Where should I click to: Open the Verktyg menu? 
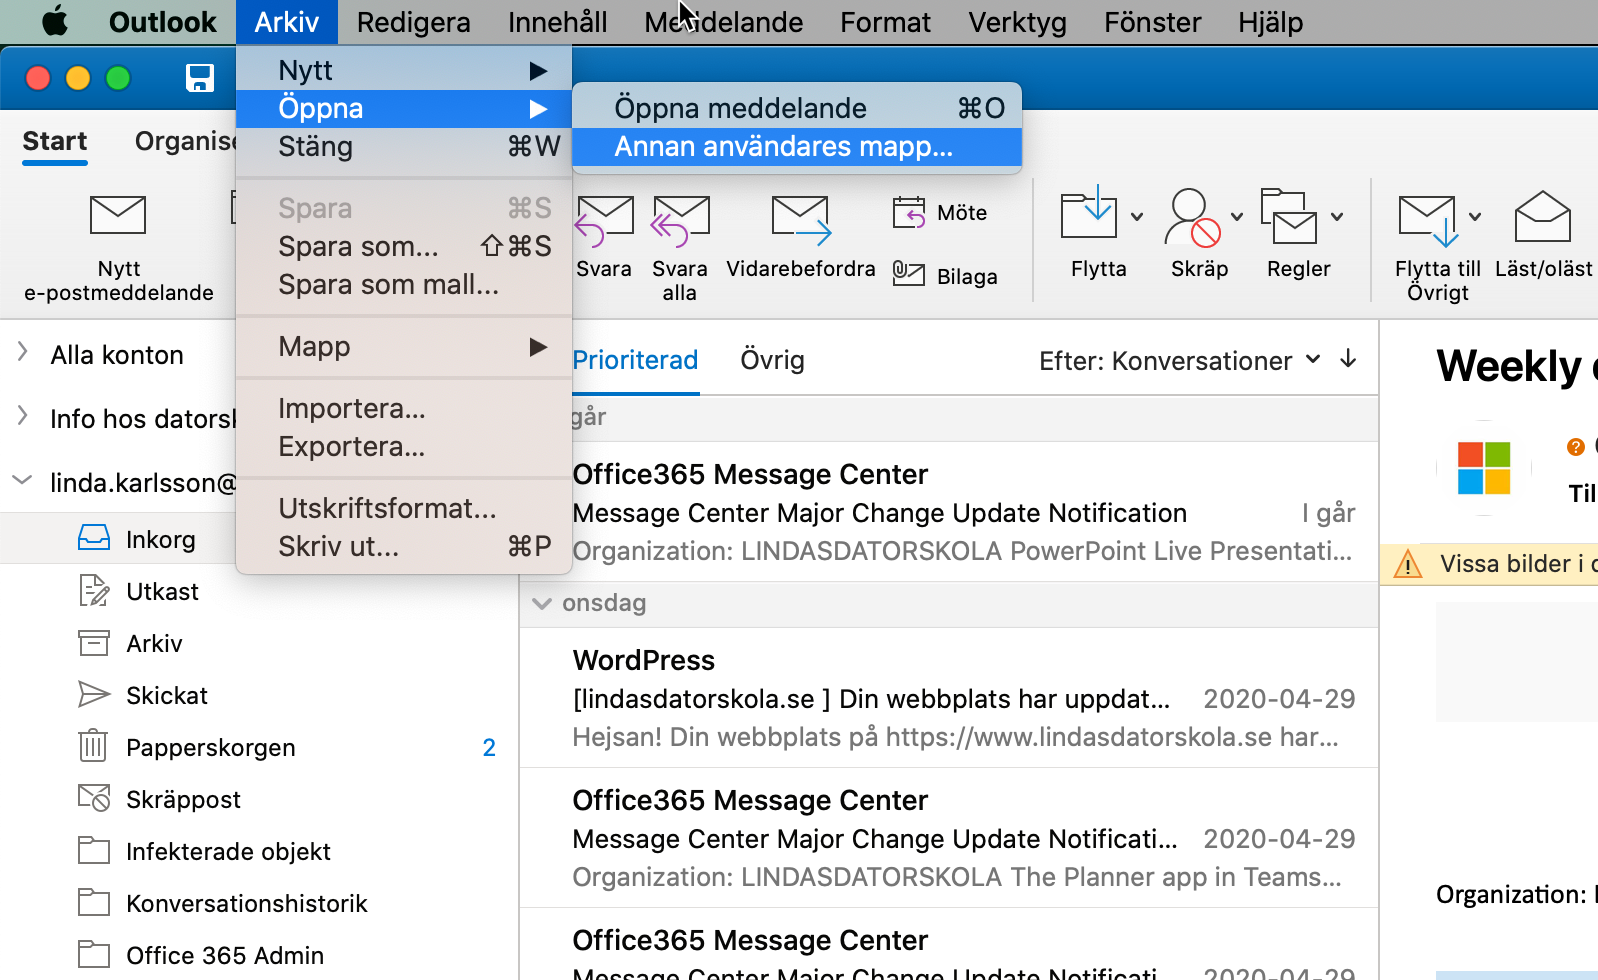[x=1017, y=22]
